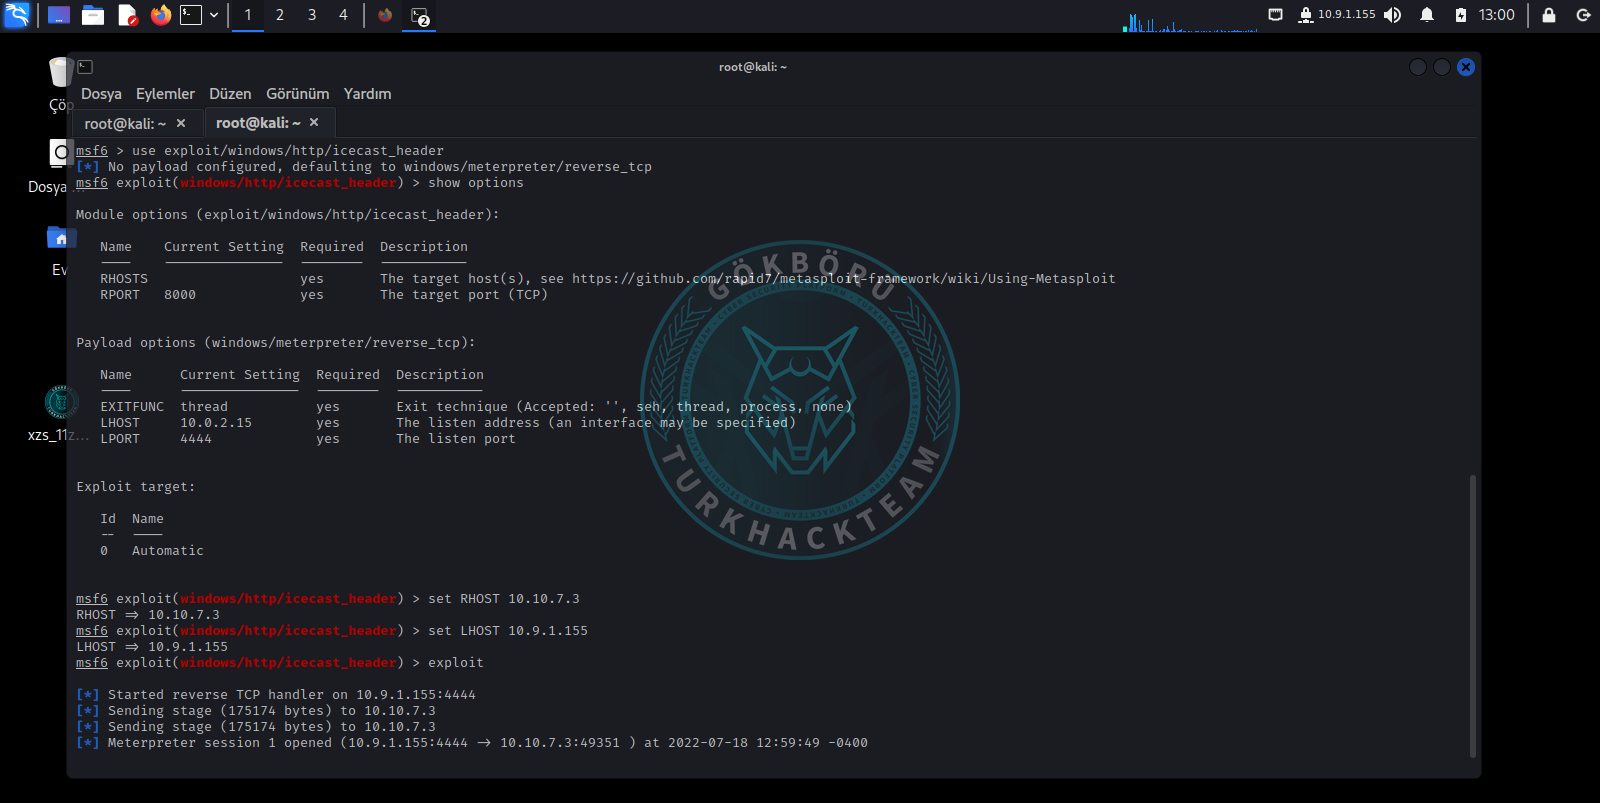Switch to workspace 3
Viewport: 1600px width, 803px height.
pos(312,15)
